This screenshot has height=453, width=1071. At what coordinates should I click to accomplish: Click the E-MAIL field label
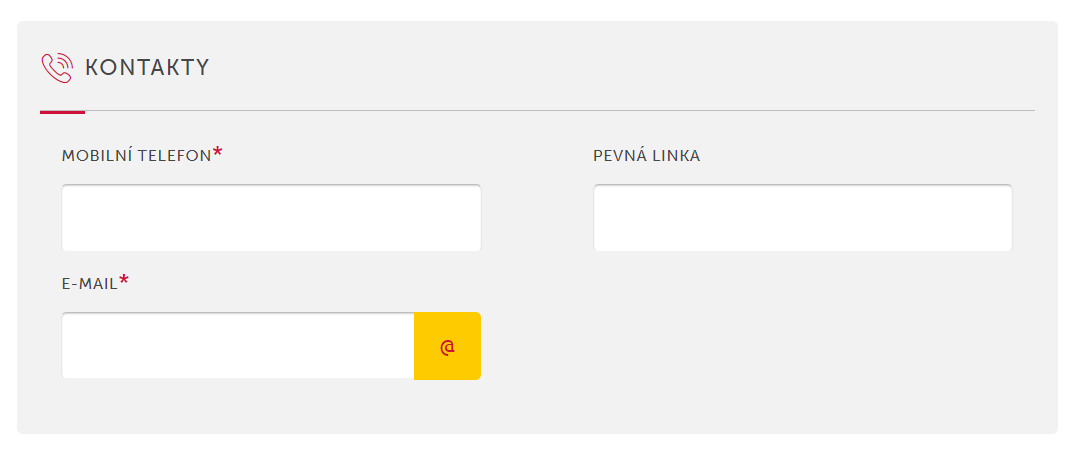click(x=89, y=284)
